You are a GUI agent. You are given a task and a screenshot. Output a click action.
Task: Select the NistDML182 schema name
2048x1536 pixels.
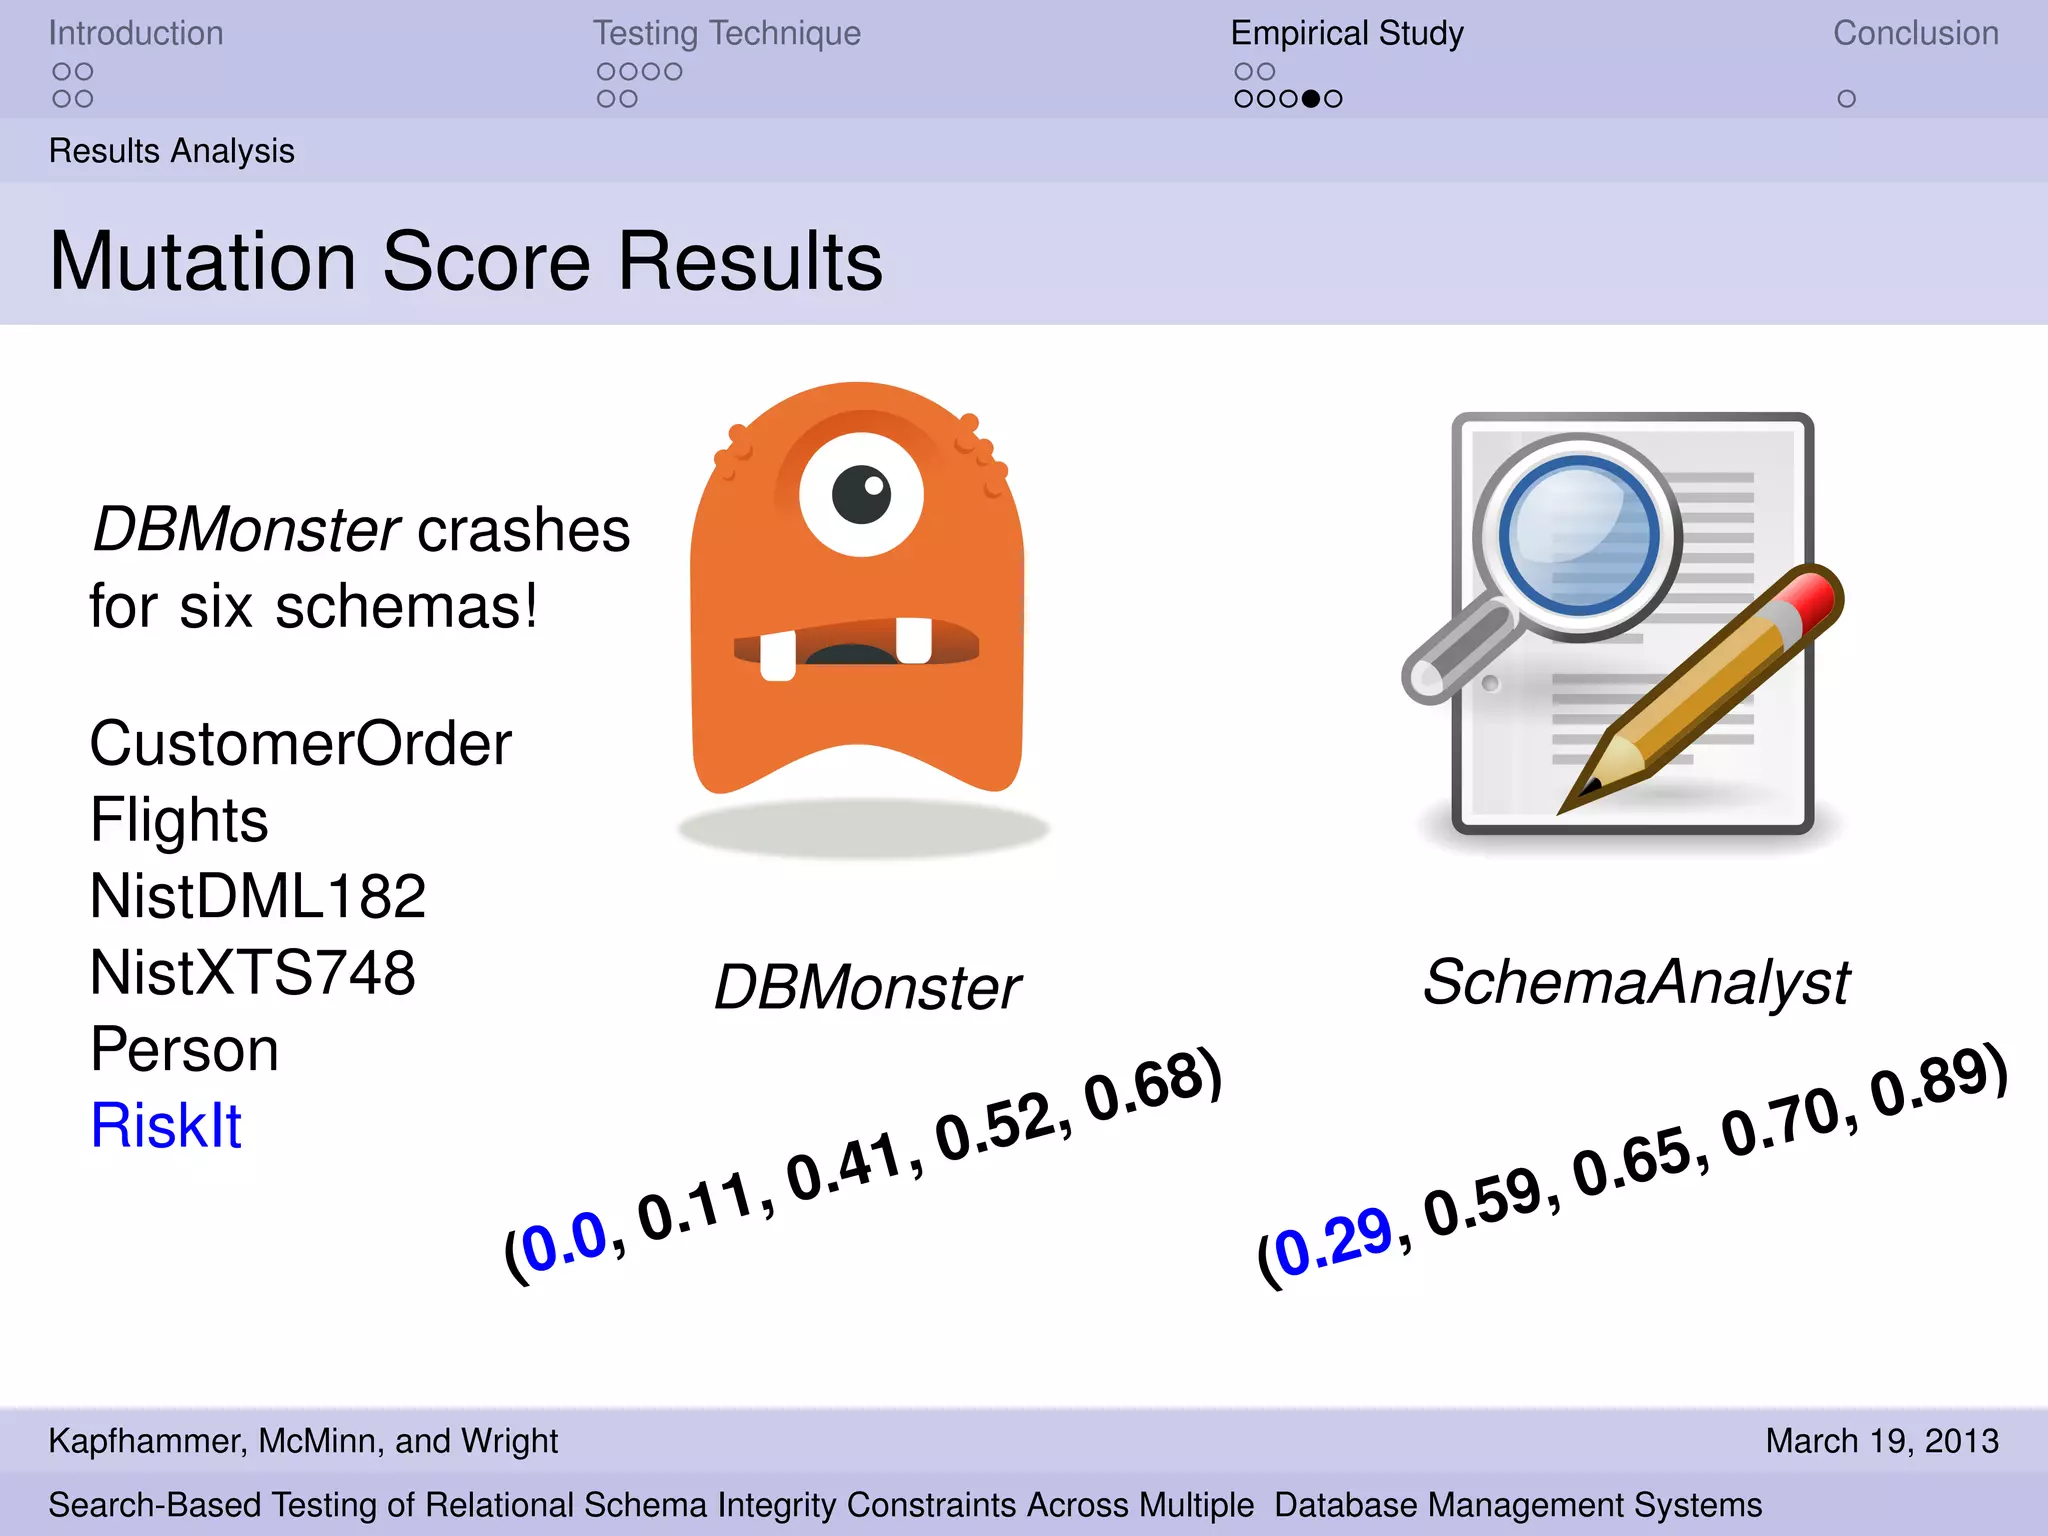tap(258, 896)
